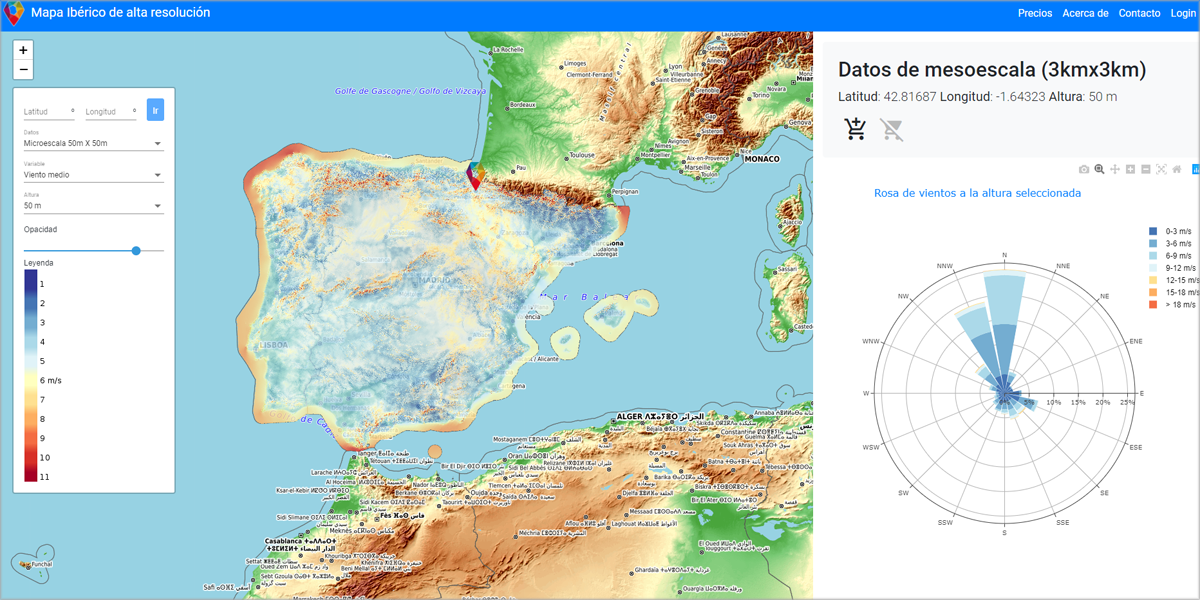
Task: Reset chart axes with home icon
Action: click(x=1177, y=170)
